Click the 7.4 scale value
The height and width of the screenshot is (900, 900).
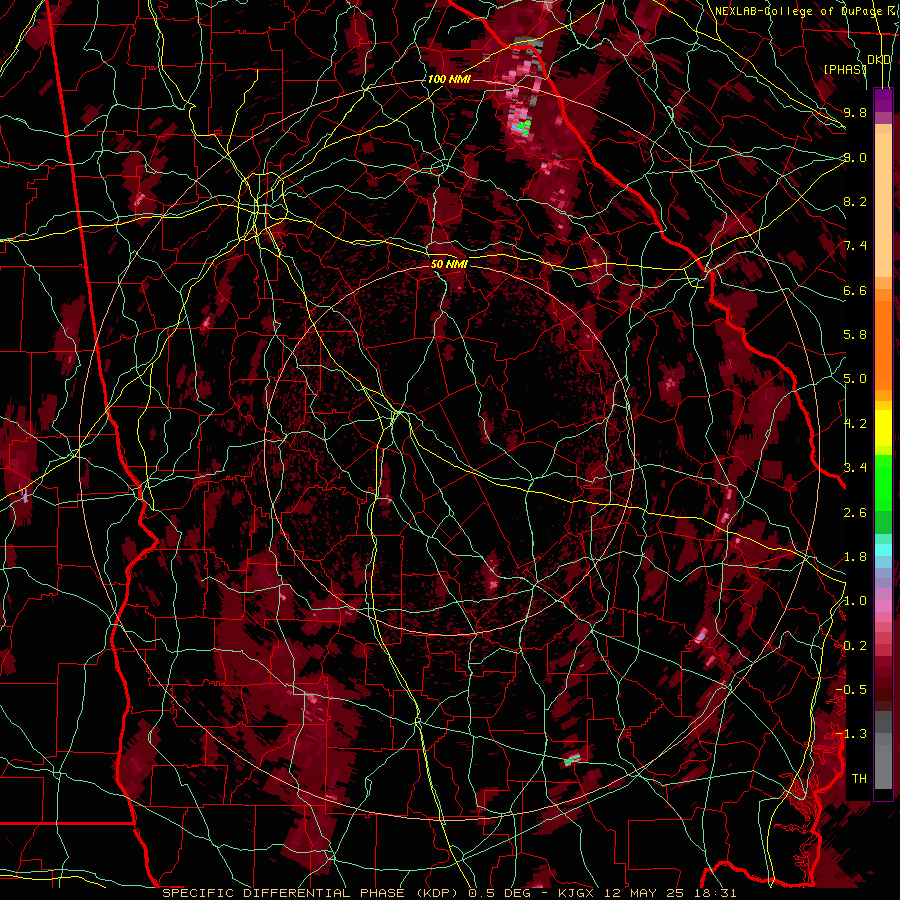[x=855, y=246]
